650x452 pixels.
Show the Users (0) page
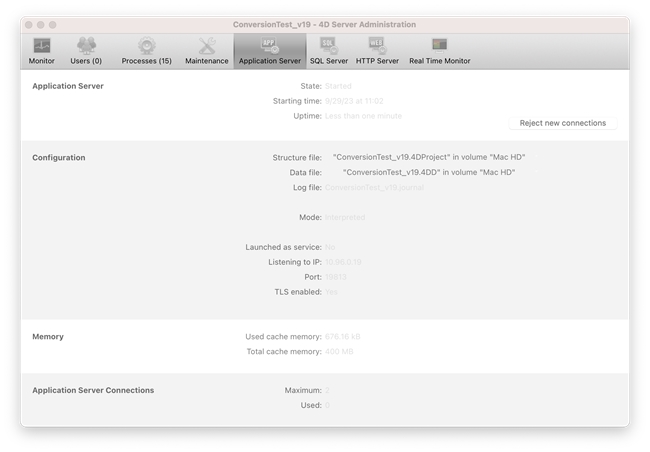coord(86,46)
